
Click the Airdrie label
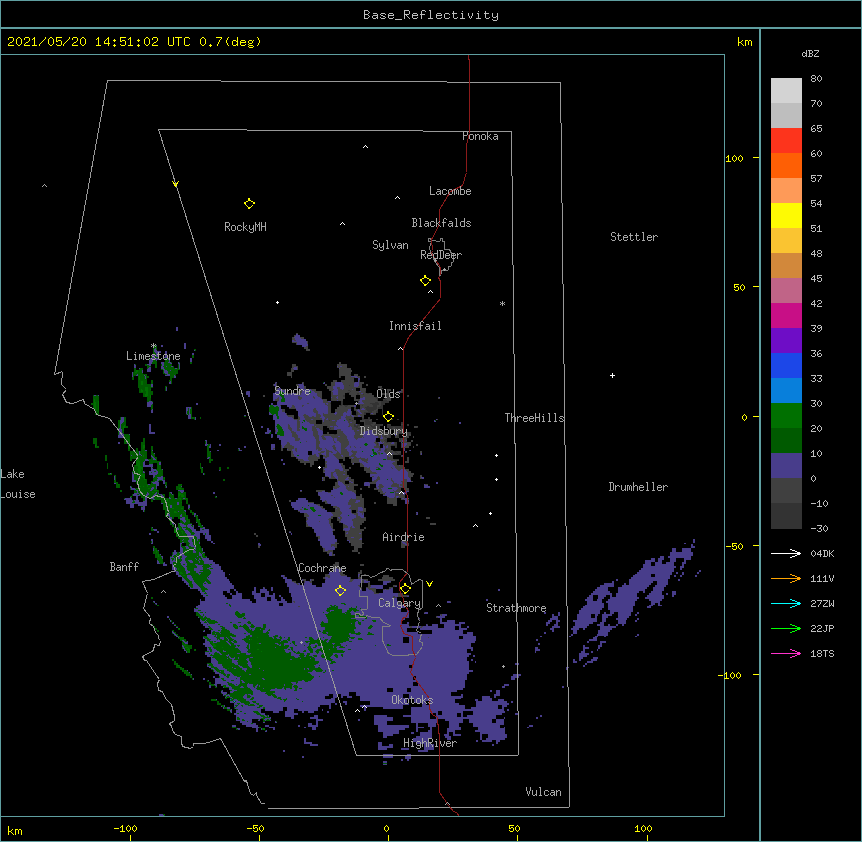click(404, 537)
